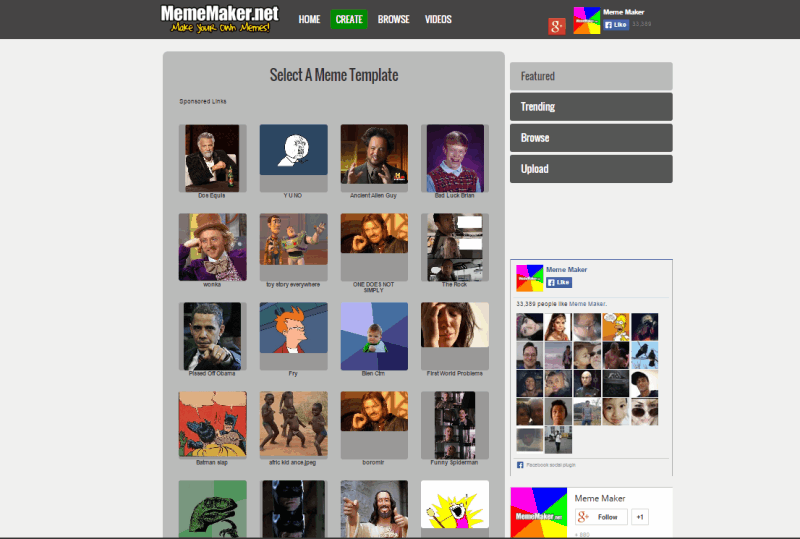
Task: Switch to the Featured tab
Action: (591, 76)
